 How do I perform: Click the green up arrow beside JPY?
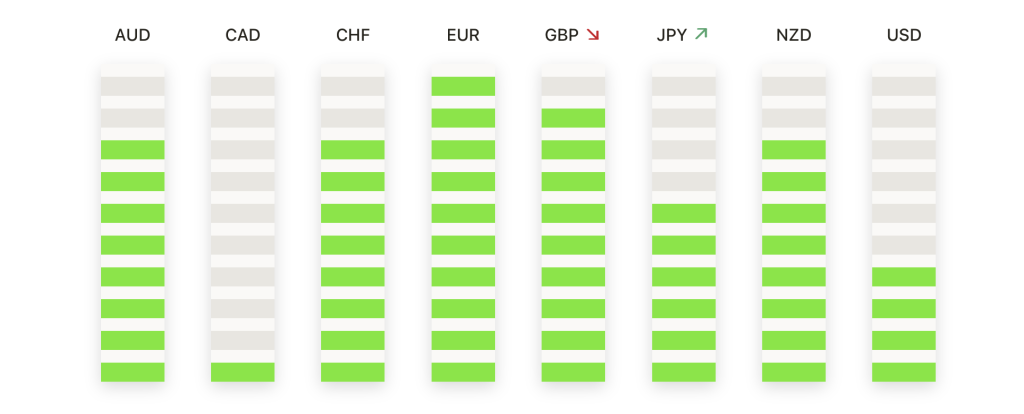coord(701,34)
